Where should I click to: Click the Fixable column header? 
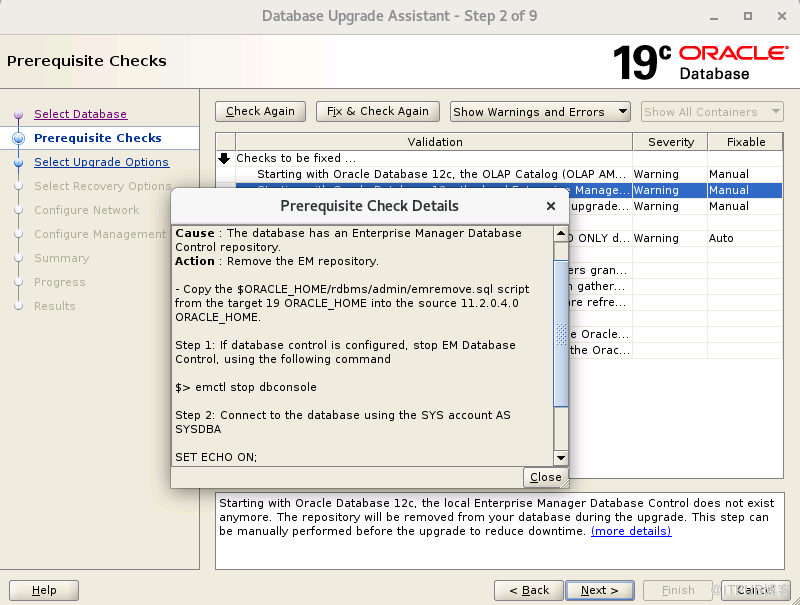745,142
